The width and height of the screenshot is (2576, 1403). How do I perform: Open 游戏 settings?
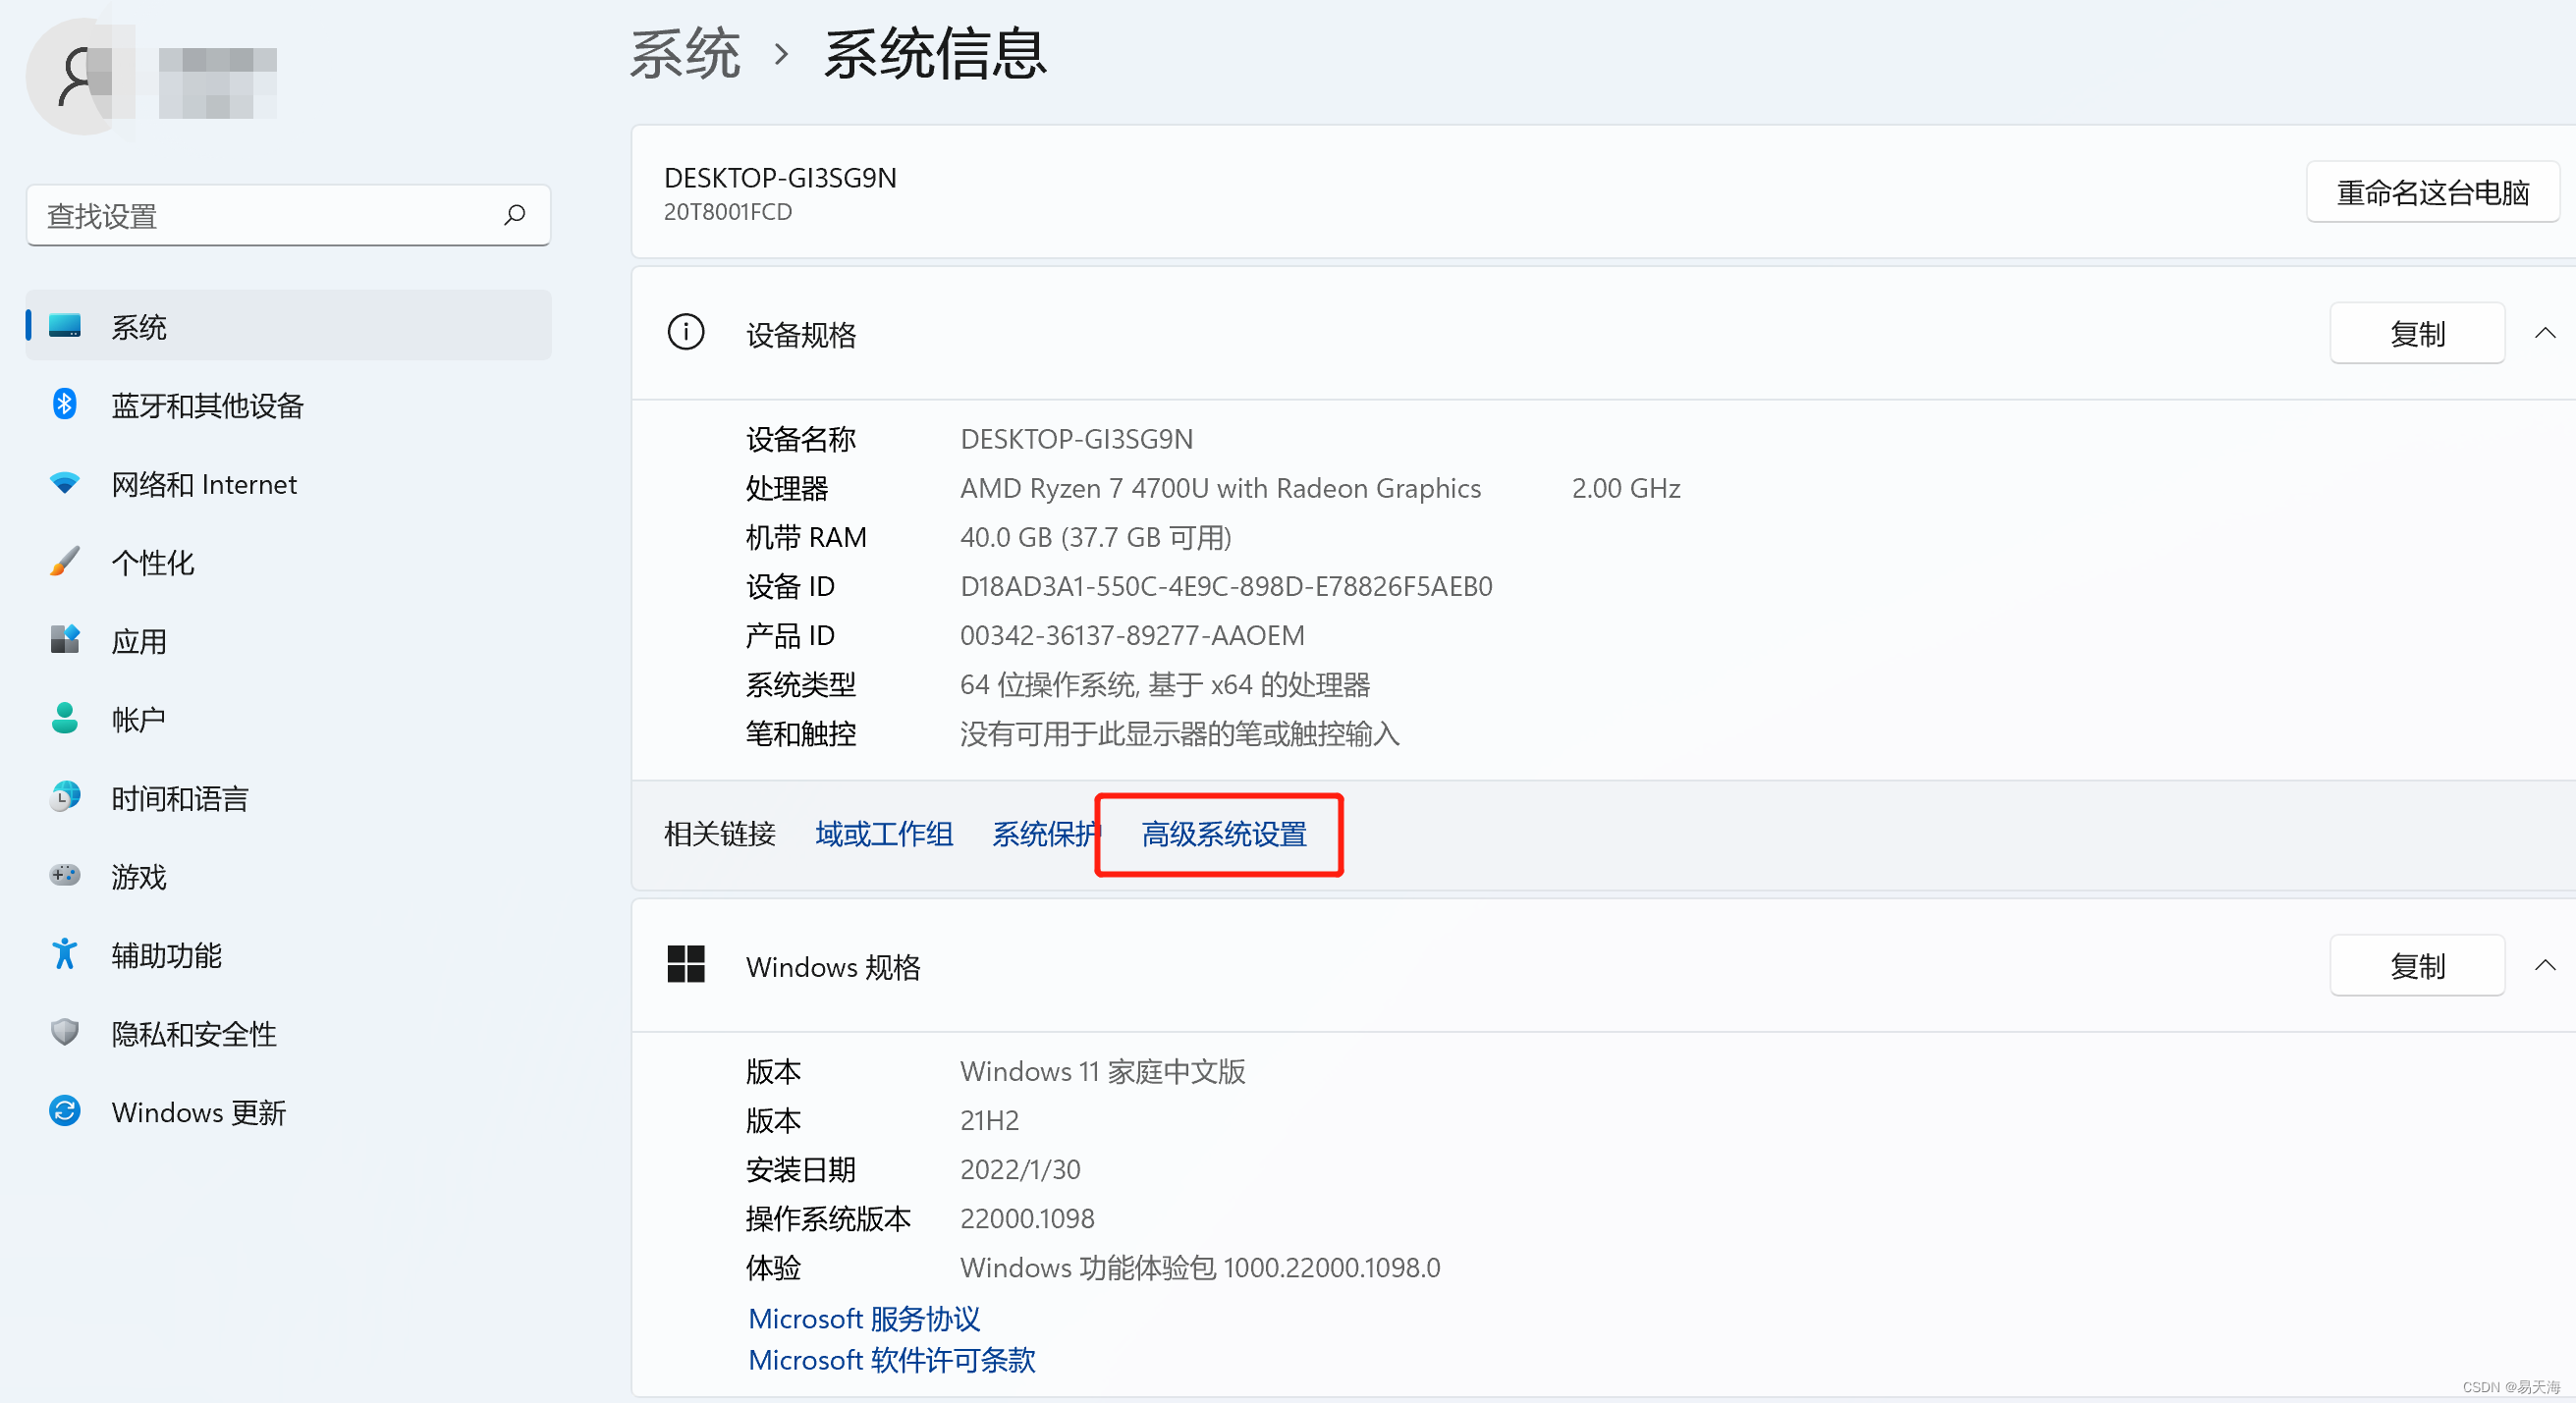(289, 876)
